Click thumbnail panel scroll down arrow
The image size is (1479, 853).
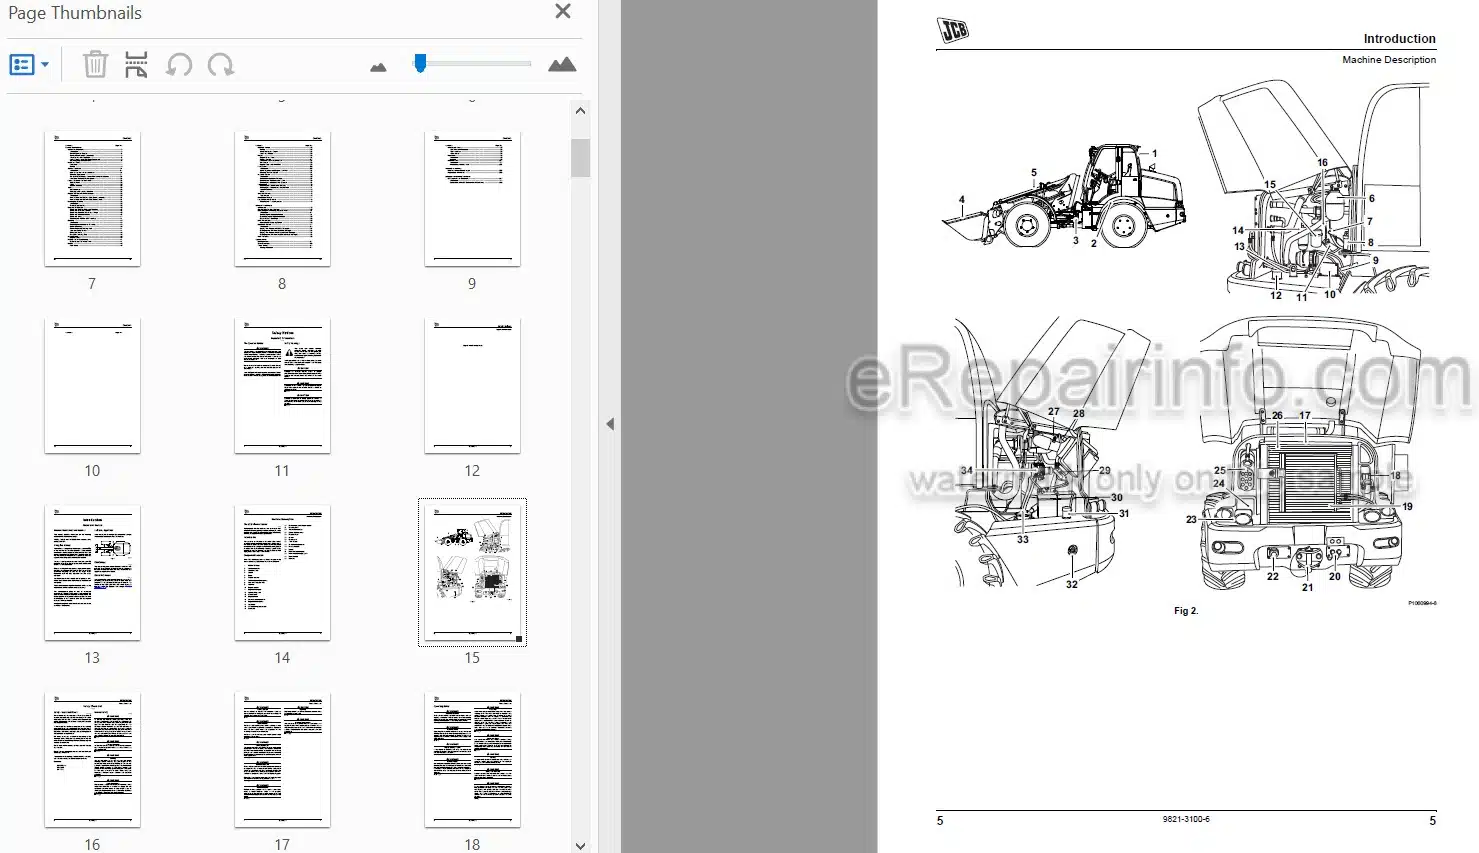580,845
